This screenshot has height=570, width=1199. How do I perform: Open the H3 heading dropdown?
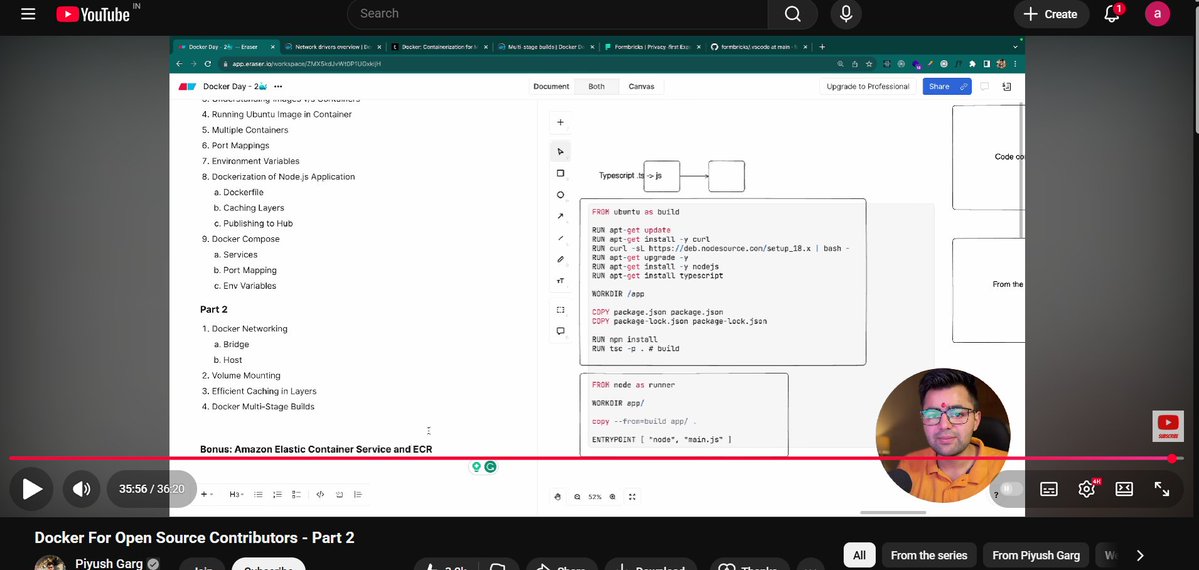236,494
